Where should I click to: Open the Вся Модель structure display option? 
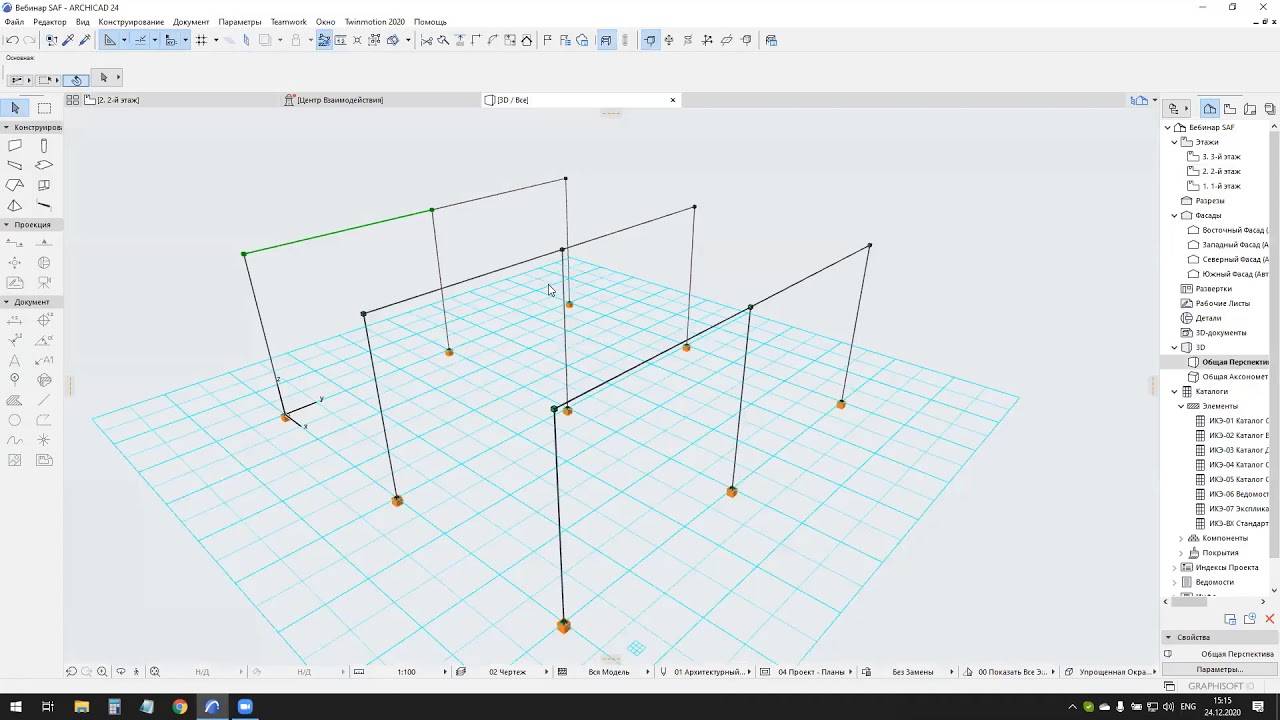608,672
